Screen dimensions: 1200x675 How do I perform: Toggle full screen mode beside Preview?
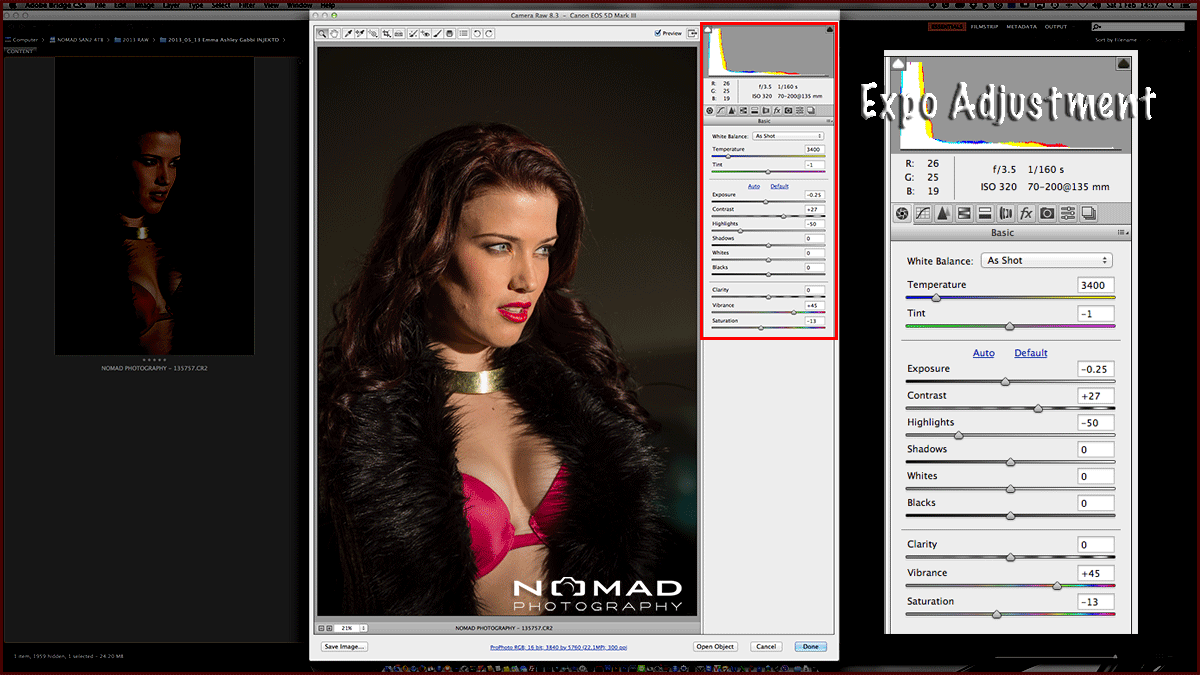pos(692,33)
